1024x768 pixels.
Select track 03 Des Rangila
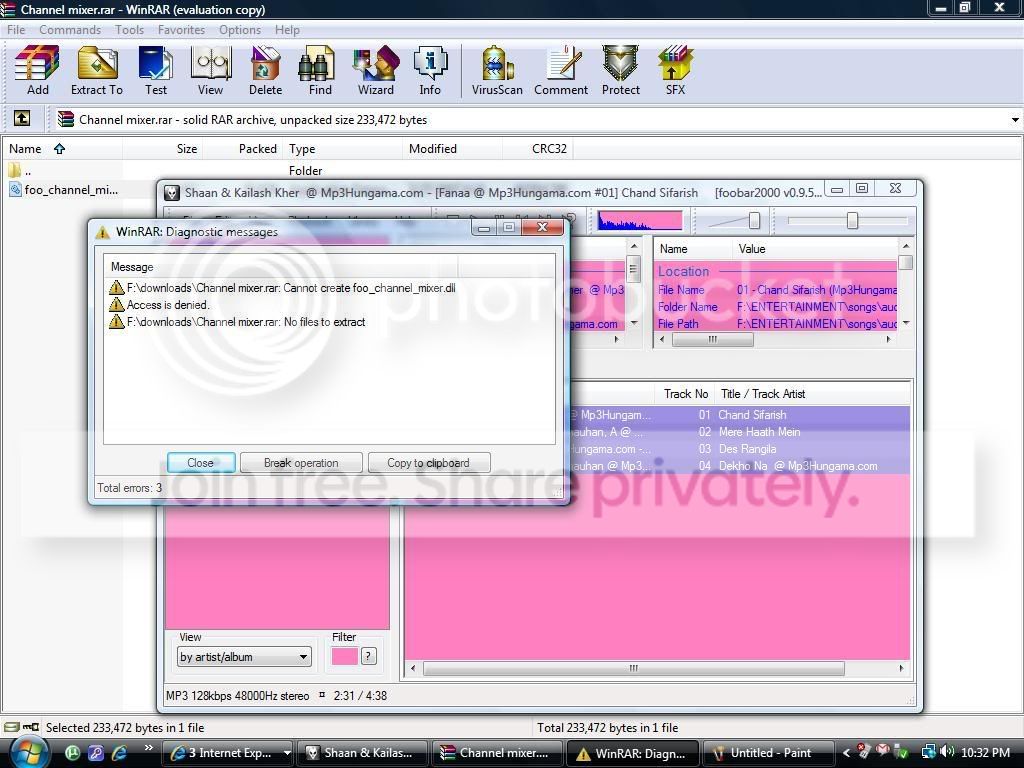[741, 449]
